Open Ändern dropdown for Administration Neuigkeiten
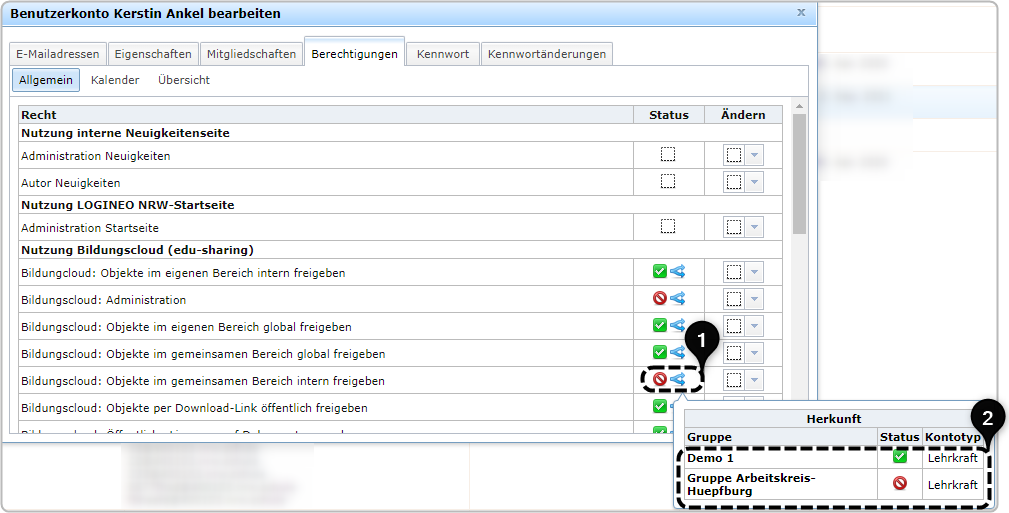Viewport: 1009px width, 513px height. (x=754, y=155)
